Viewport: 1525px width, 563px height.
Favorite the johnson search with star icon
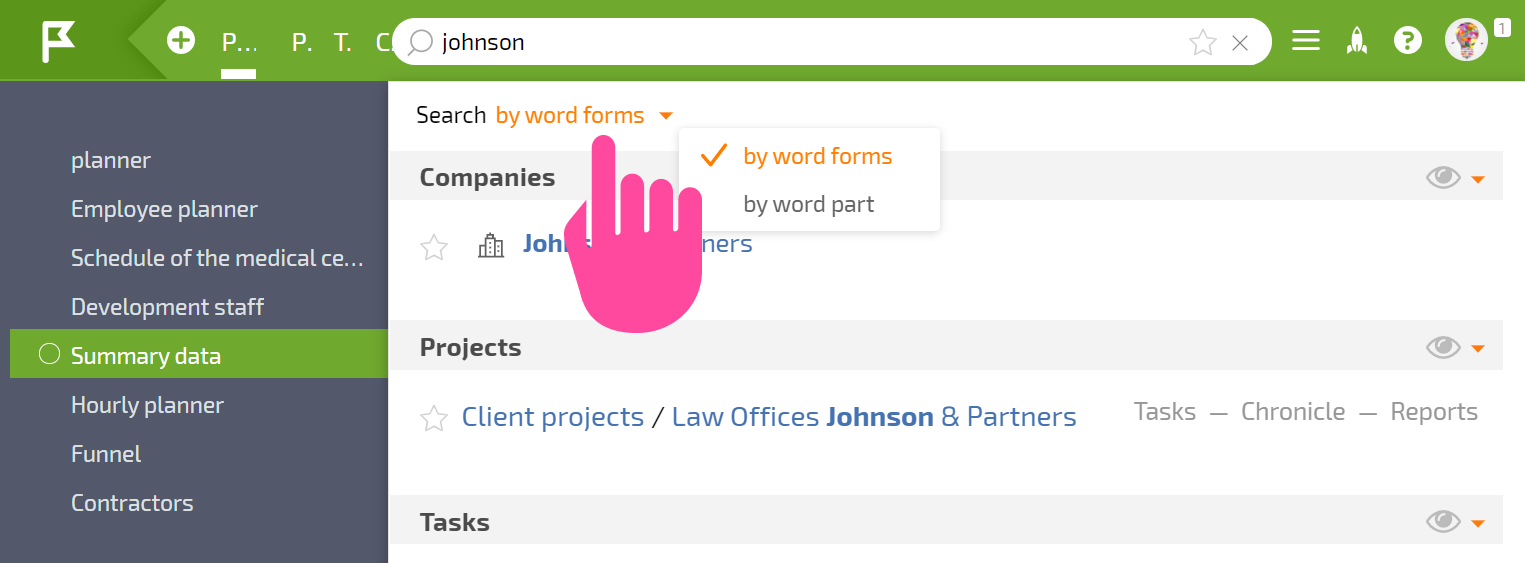[x=1202, y=42]
